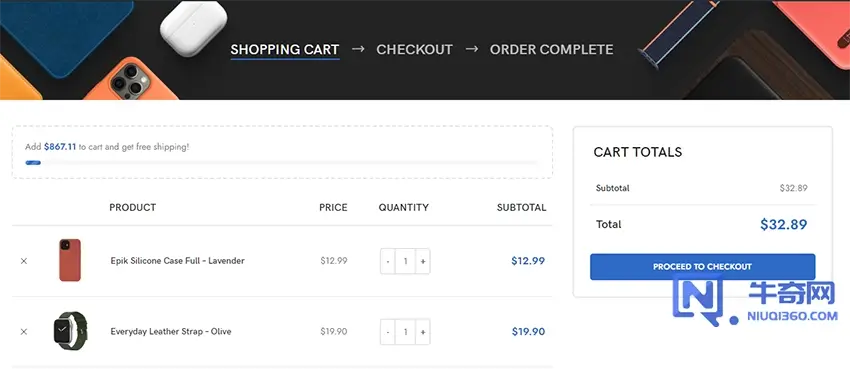Click the Leather Strap watch thumbnail
This screenshot has height=379, width=850.
pyautogui.click(x=70, y=330)
